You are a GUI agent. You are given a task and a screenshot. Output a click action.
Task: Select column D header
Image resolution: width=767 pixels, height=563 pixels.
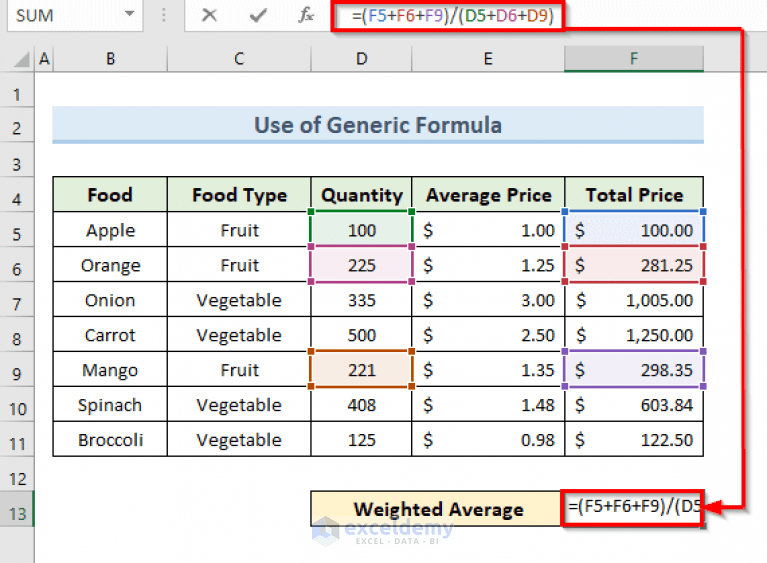point(361,59)
